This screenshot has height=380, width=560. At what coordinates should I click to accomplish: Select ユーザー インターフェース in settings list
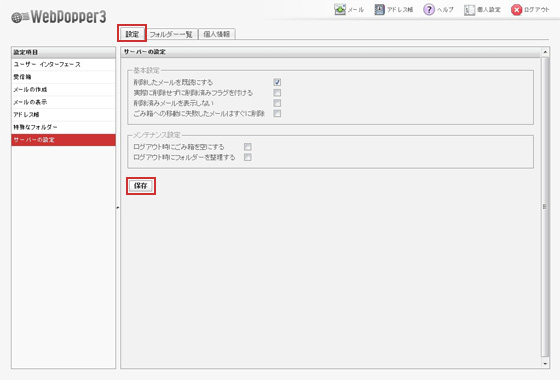64,65
